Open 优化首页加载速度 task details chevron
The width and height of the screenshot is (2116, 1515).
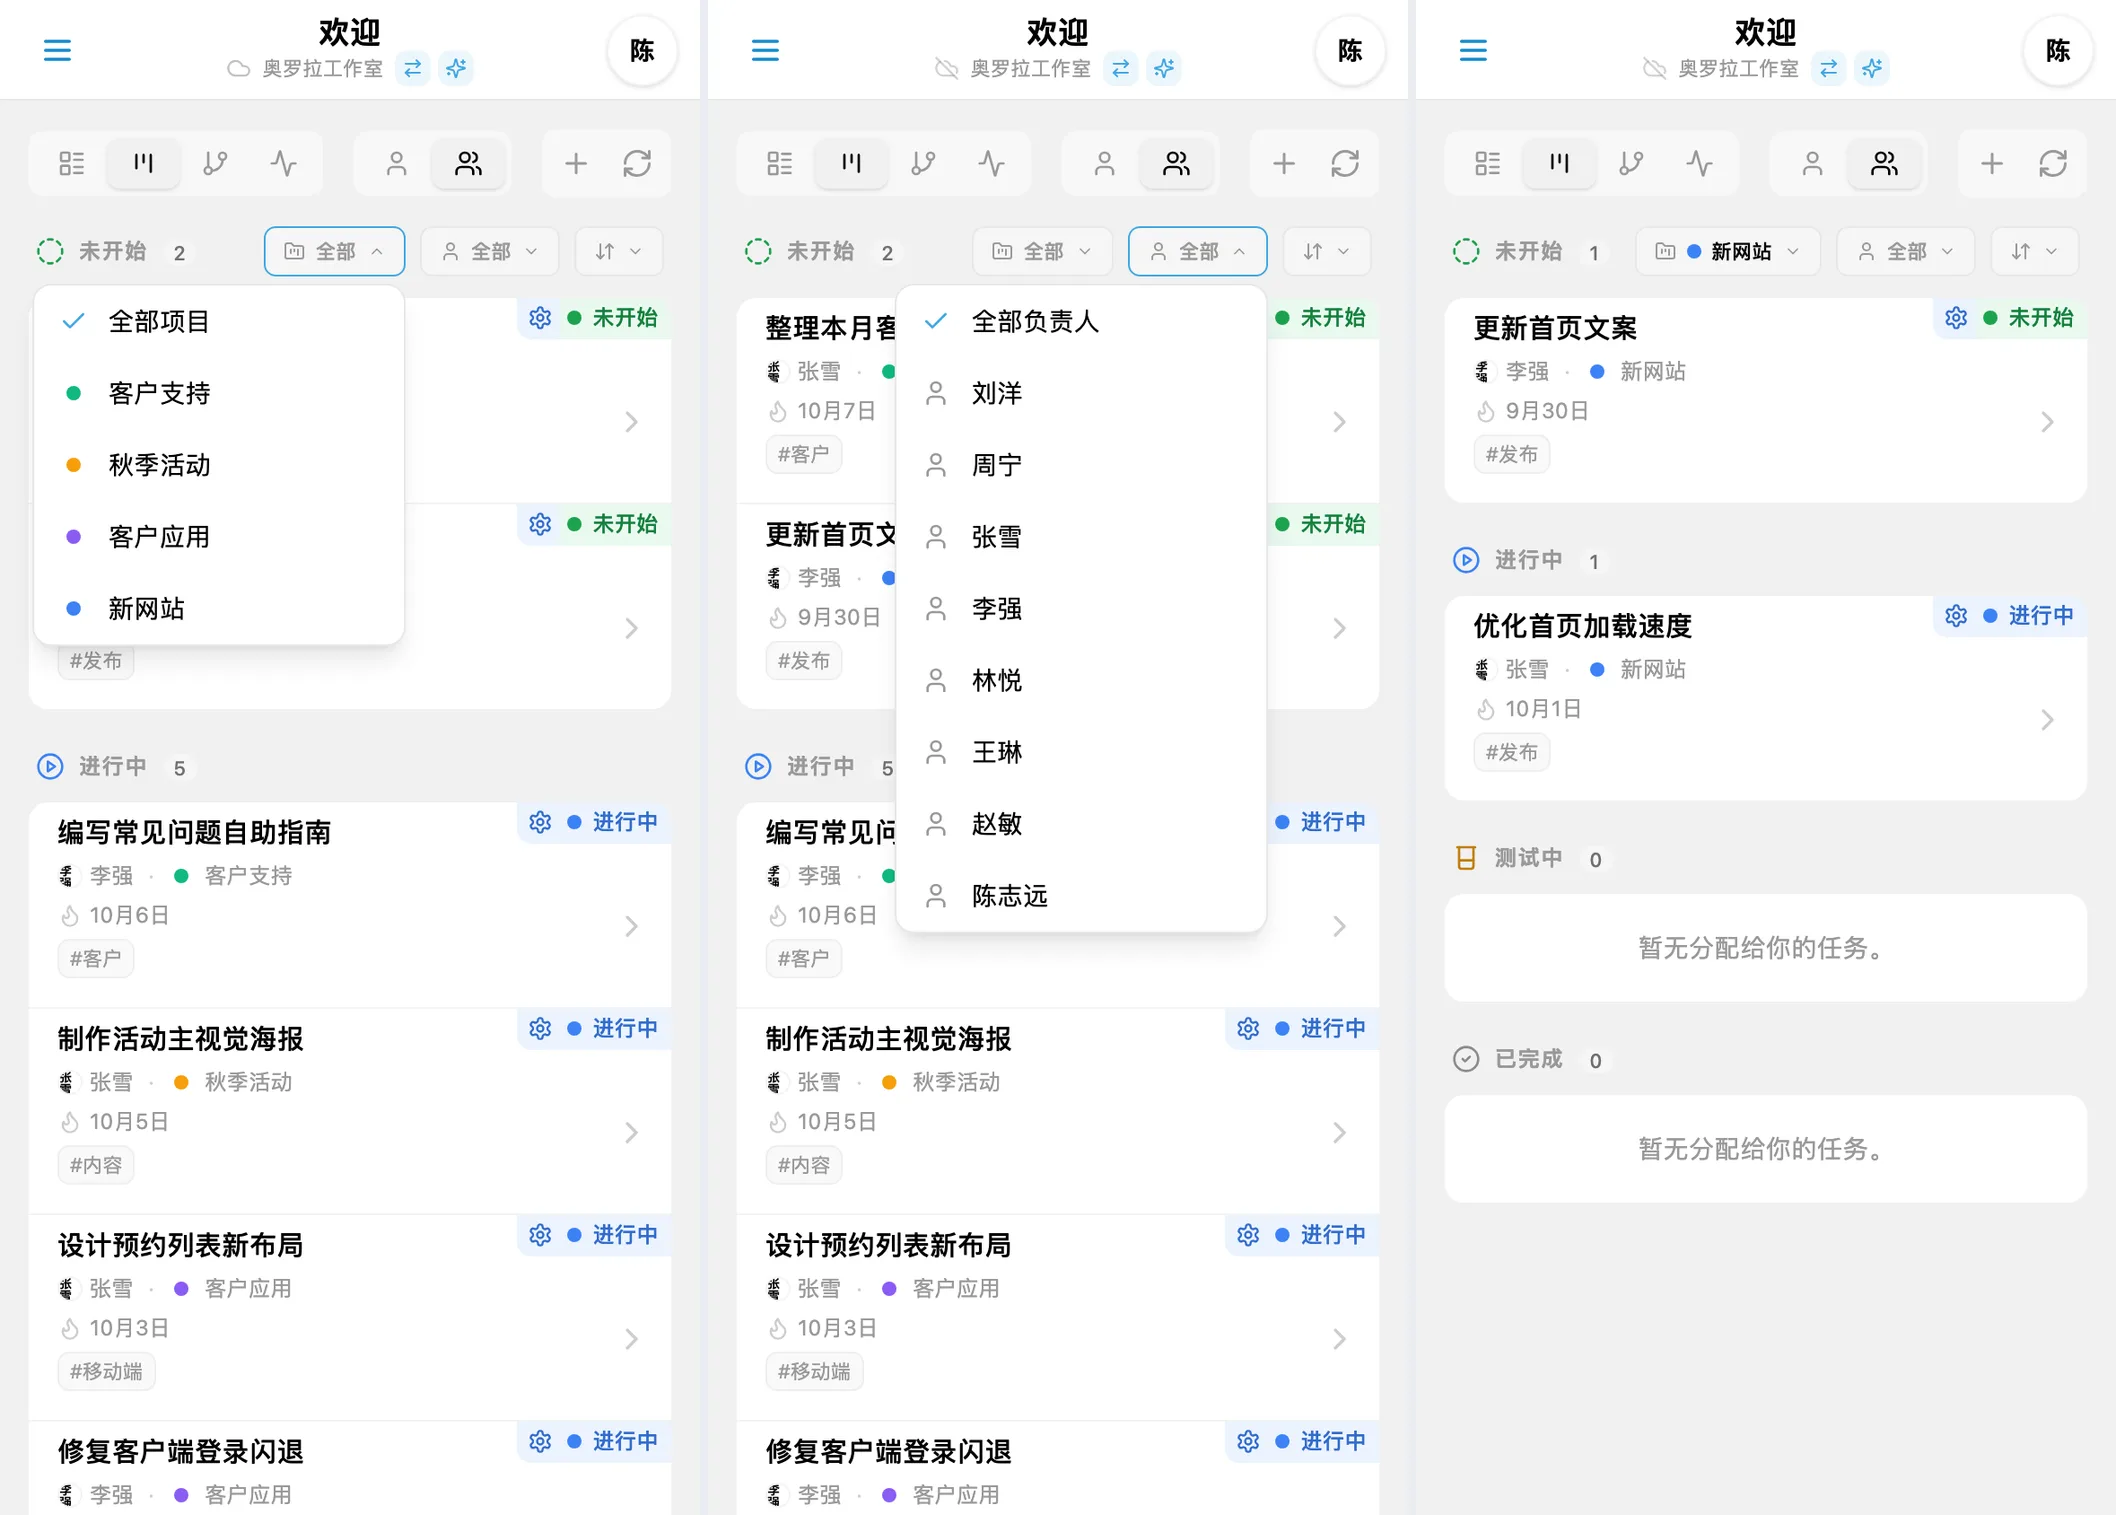point(2047,720)
